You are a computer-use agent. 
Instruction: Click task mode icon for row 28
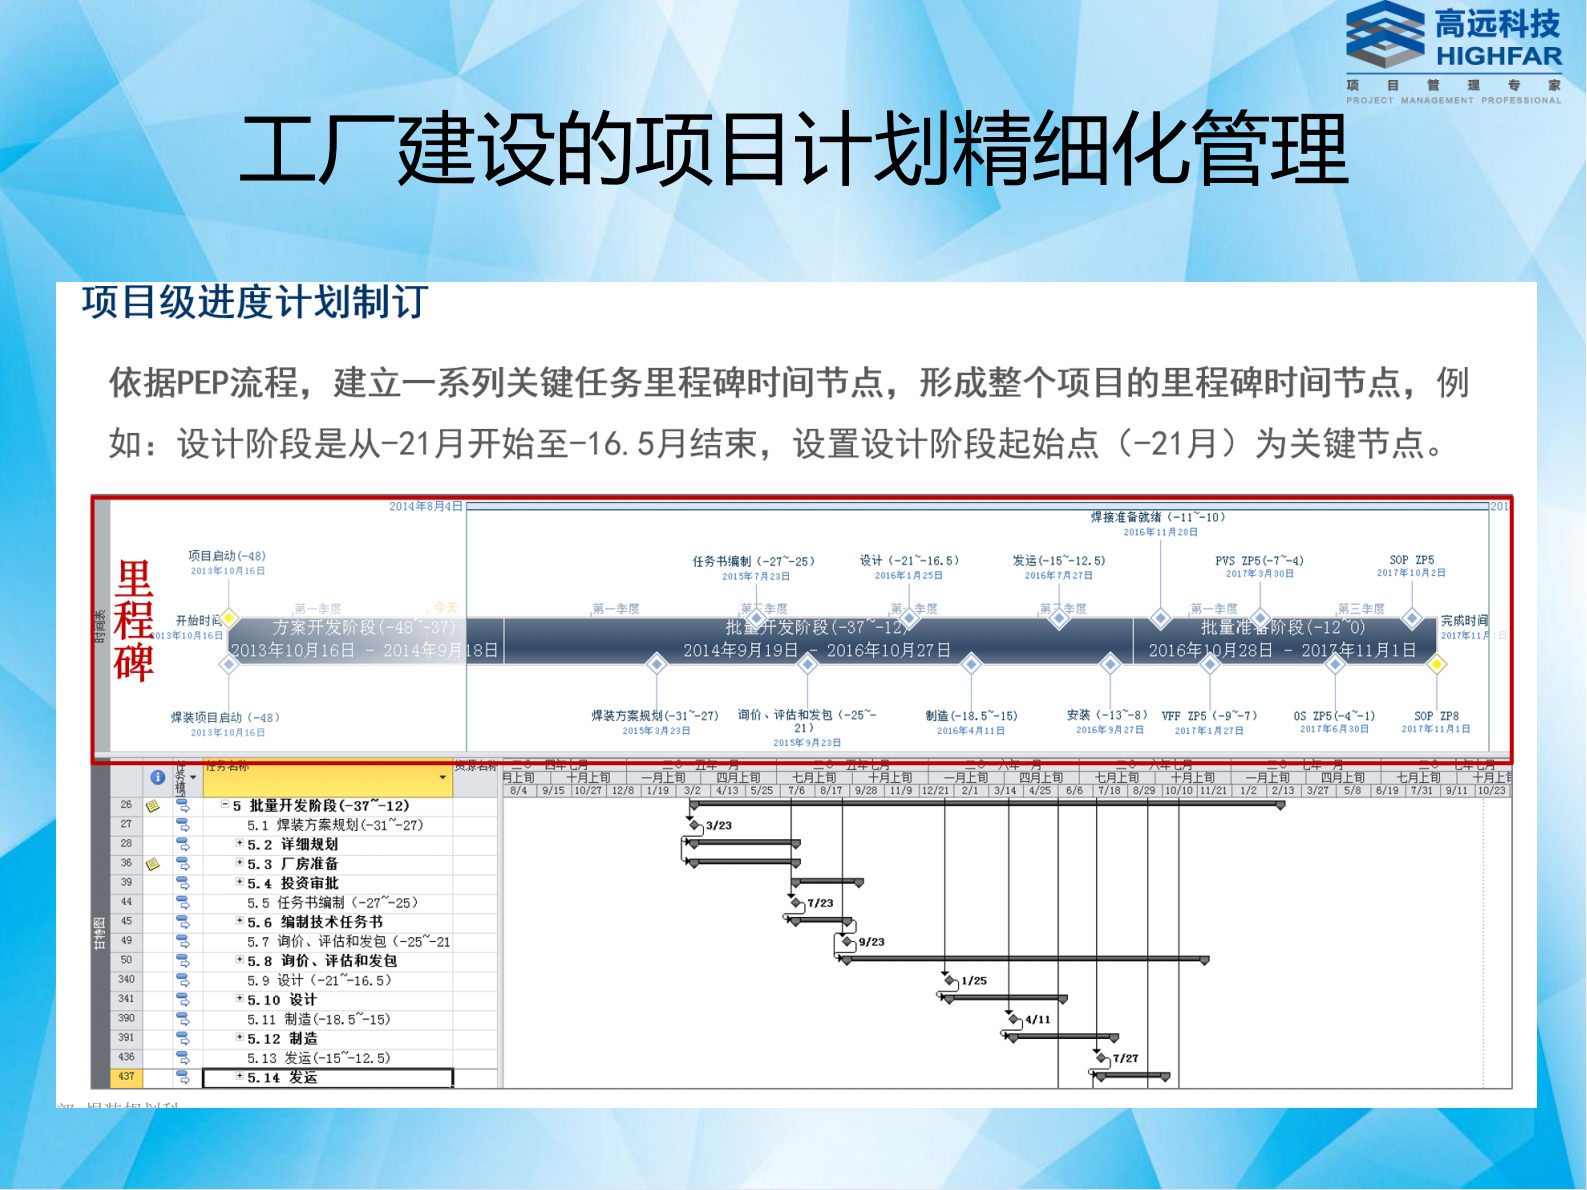183,844
